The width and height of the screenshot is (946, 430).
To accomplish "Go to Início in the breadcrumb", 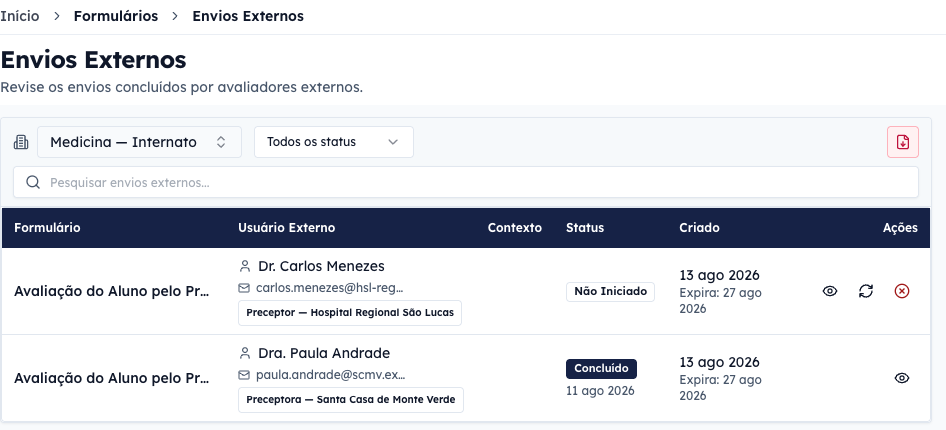I will click(x=20, y=16).
